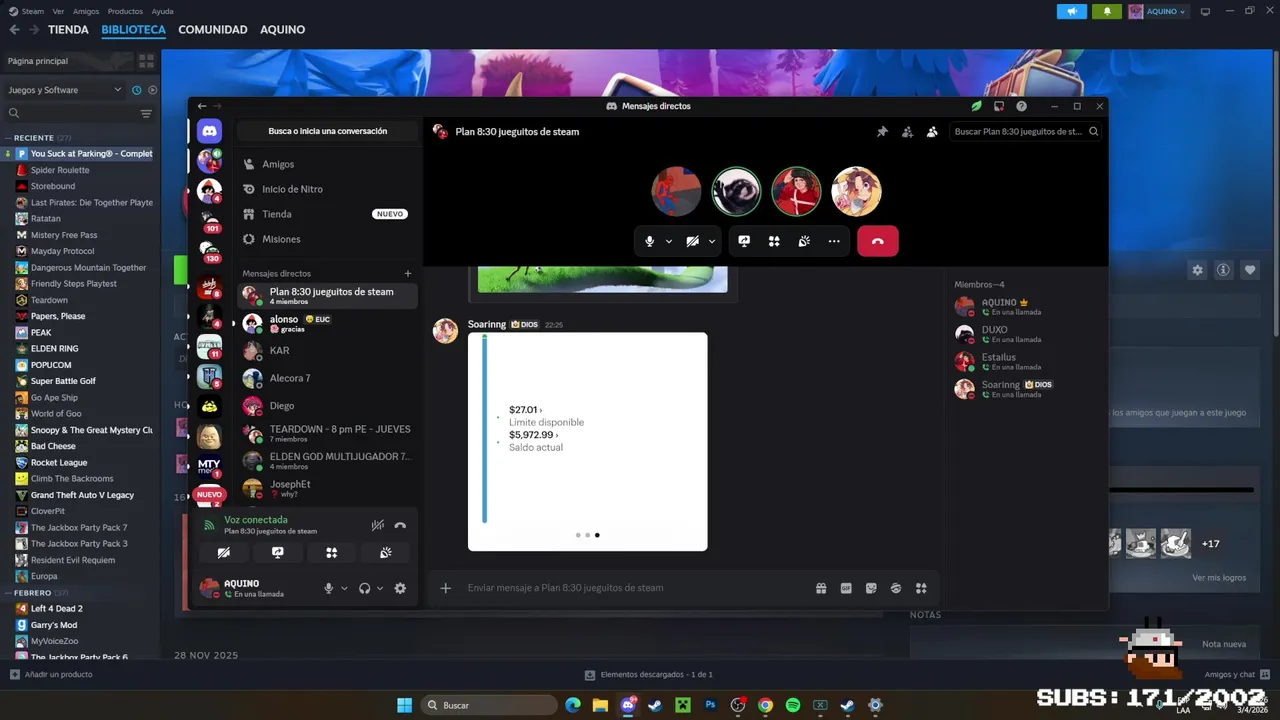Open Discord home direct messages icon

[x=209, y=131]
